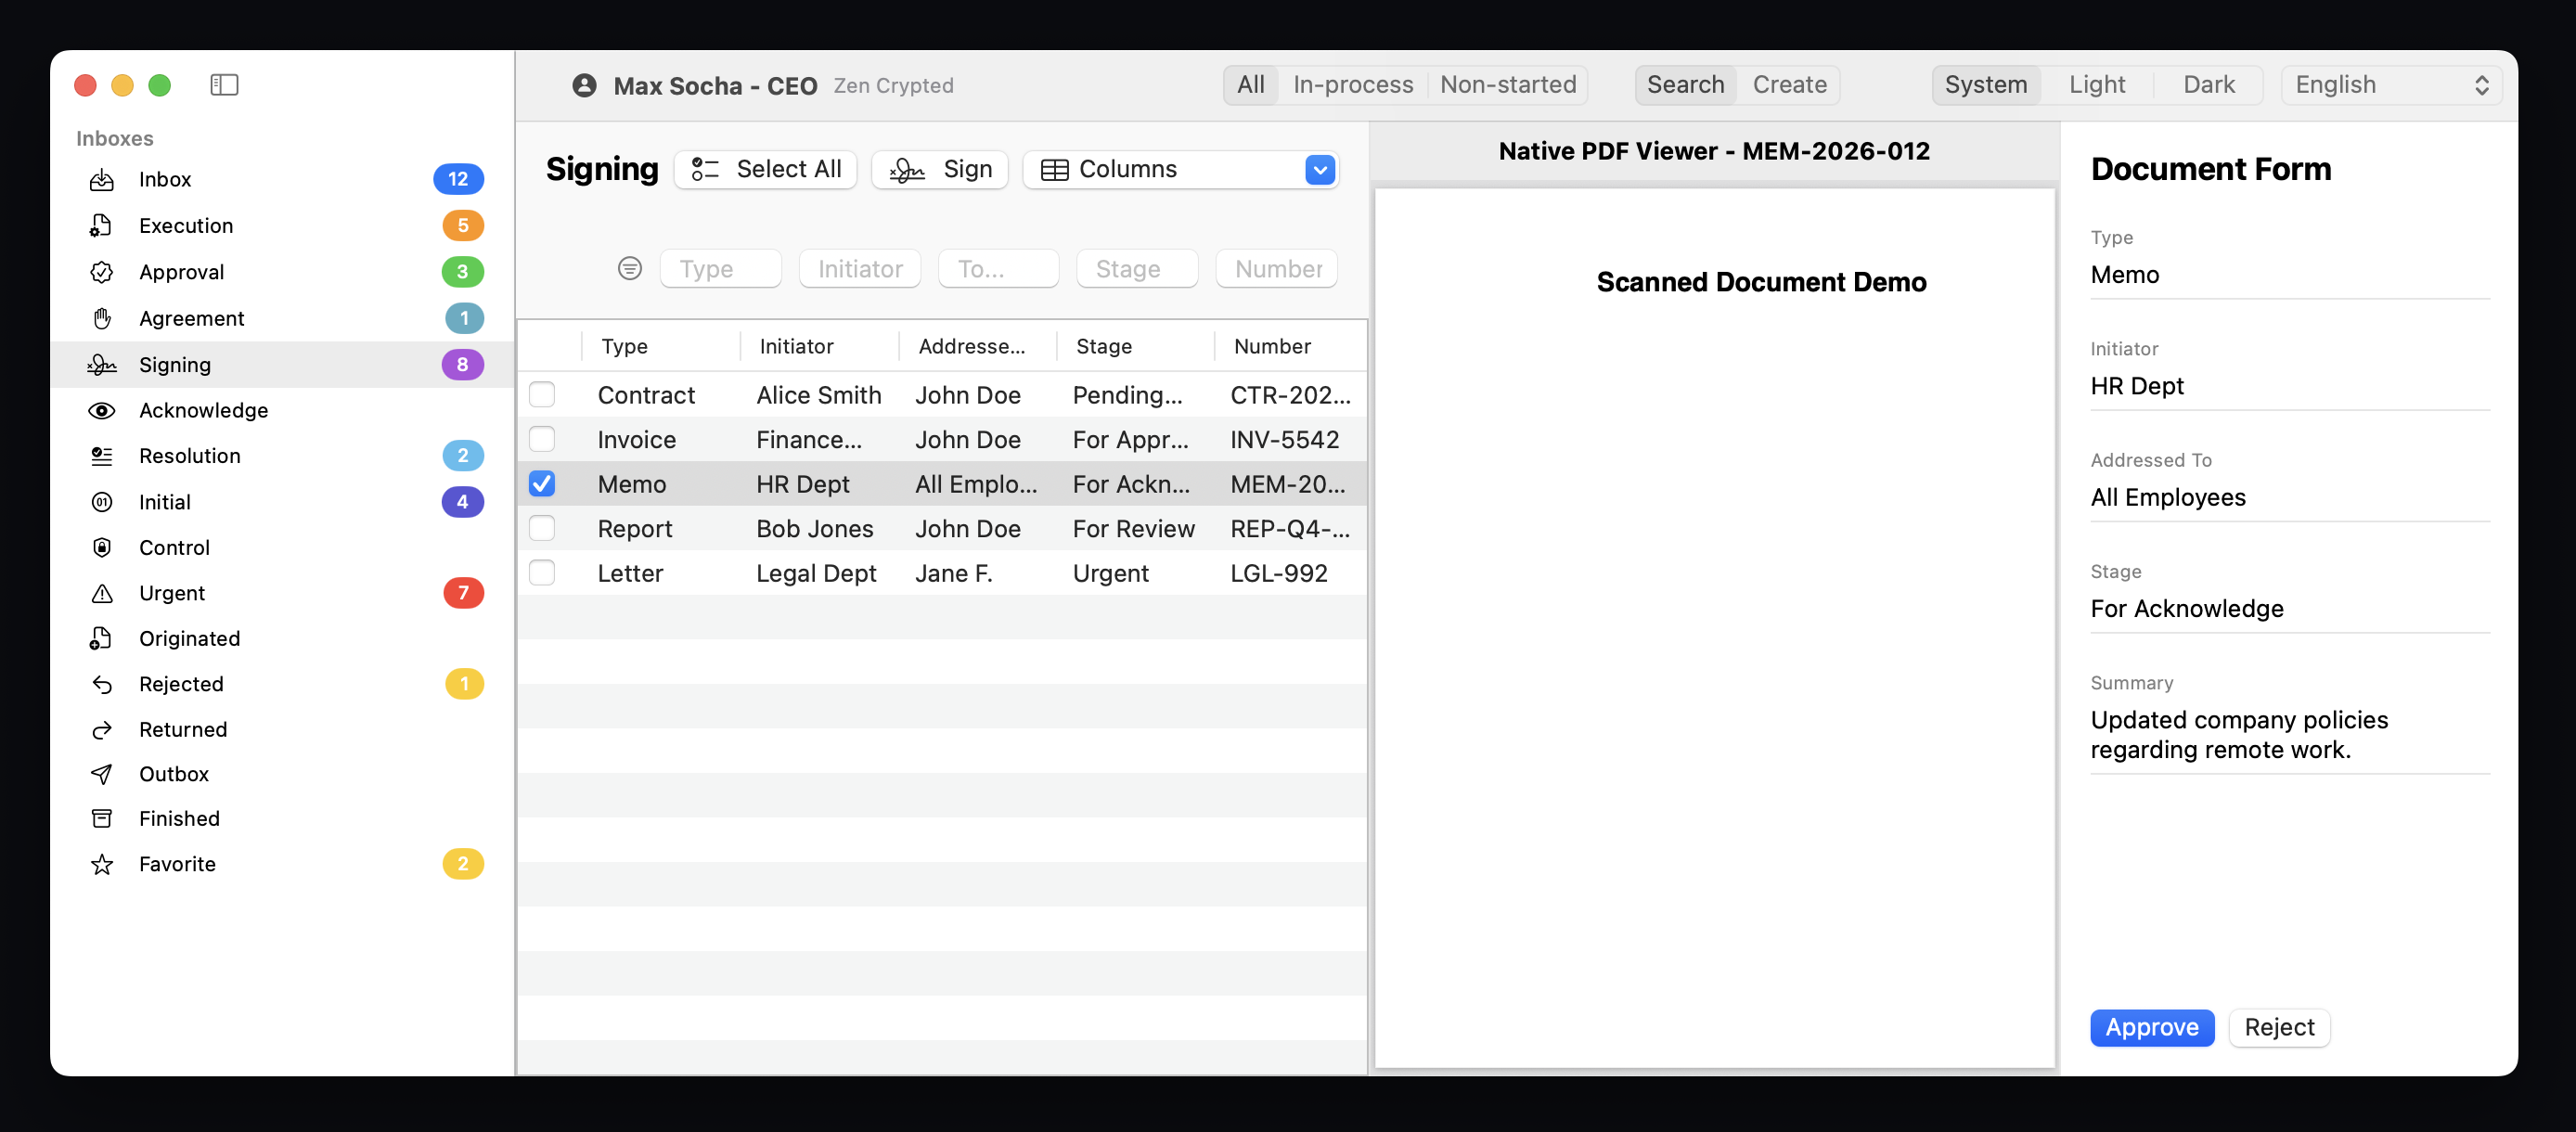Uncheck the Memo row checkbox

(x=542, y=484)
